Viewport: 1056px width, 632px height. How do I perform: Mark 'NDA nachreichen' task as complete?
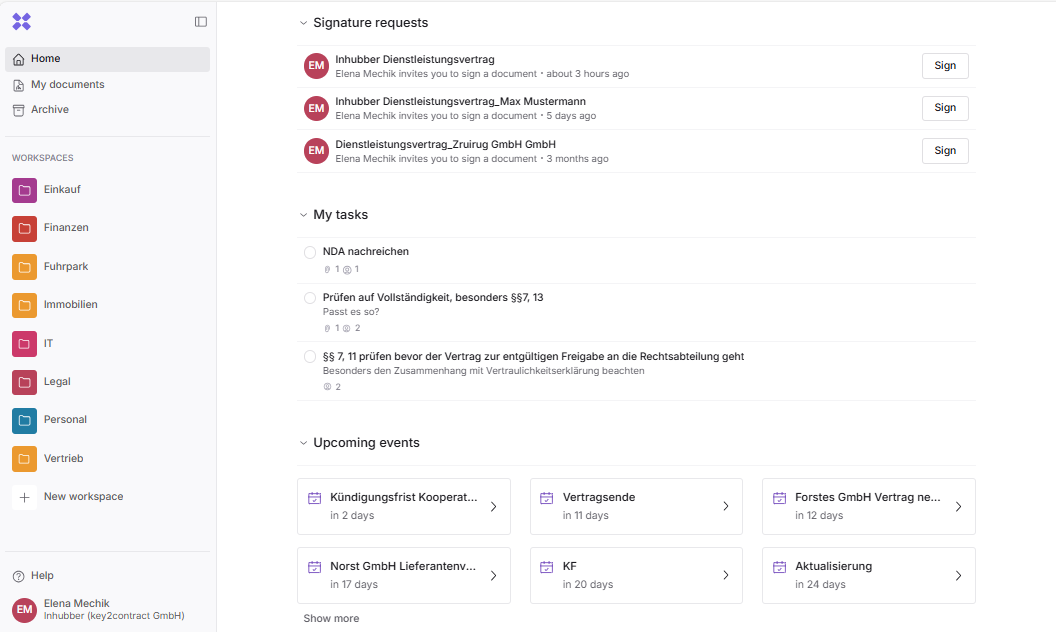310,252
